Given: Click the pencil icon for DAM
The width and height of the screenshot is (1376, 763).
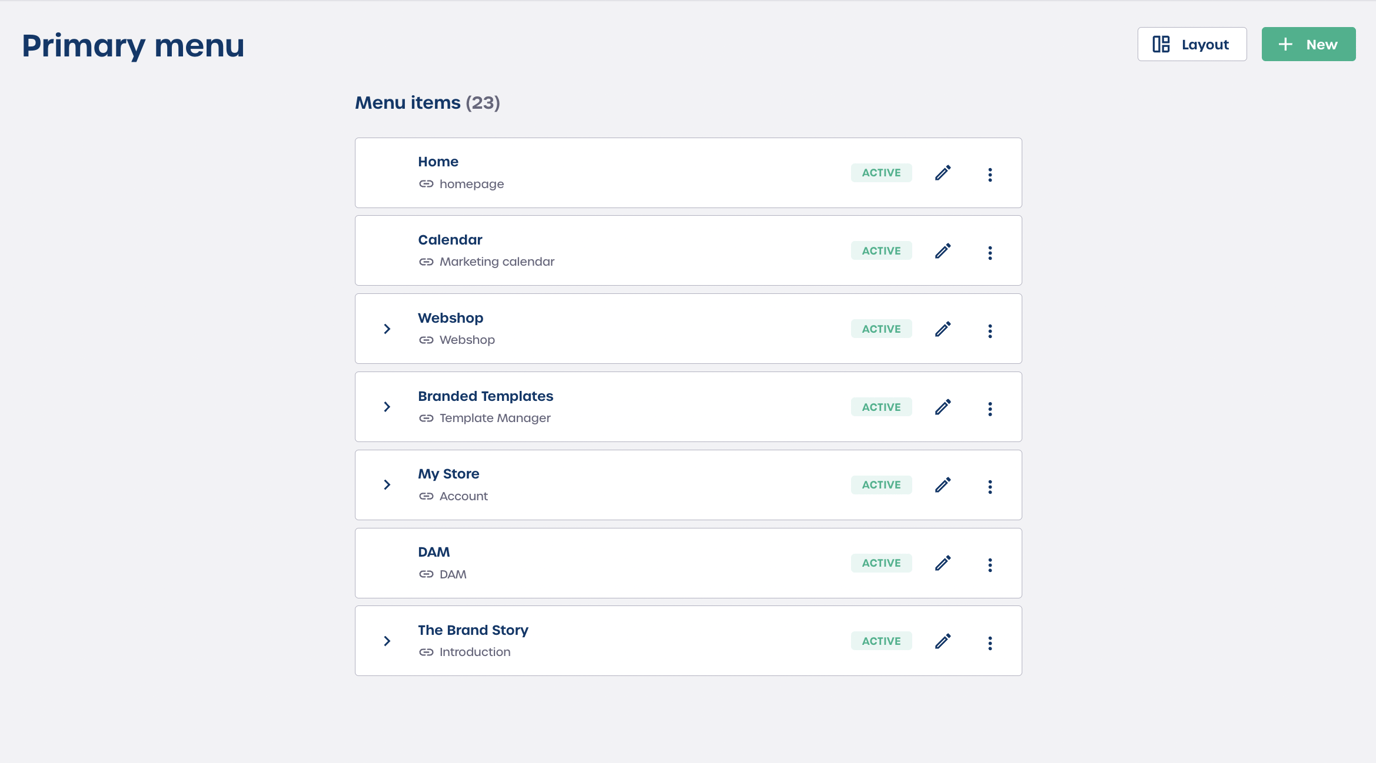Looking at the screenshot, I should (x=943, y=563).
